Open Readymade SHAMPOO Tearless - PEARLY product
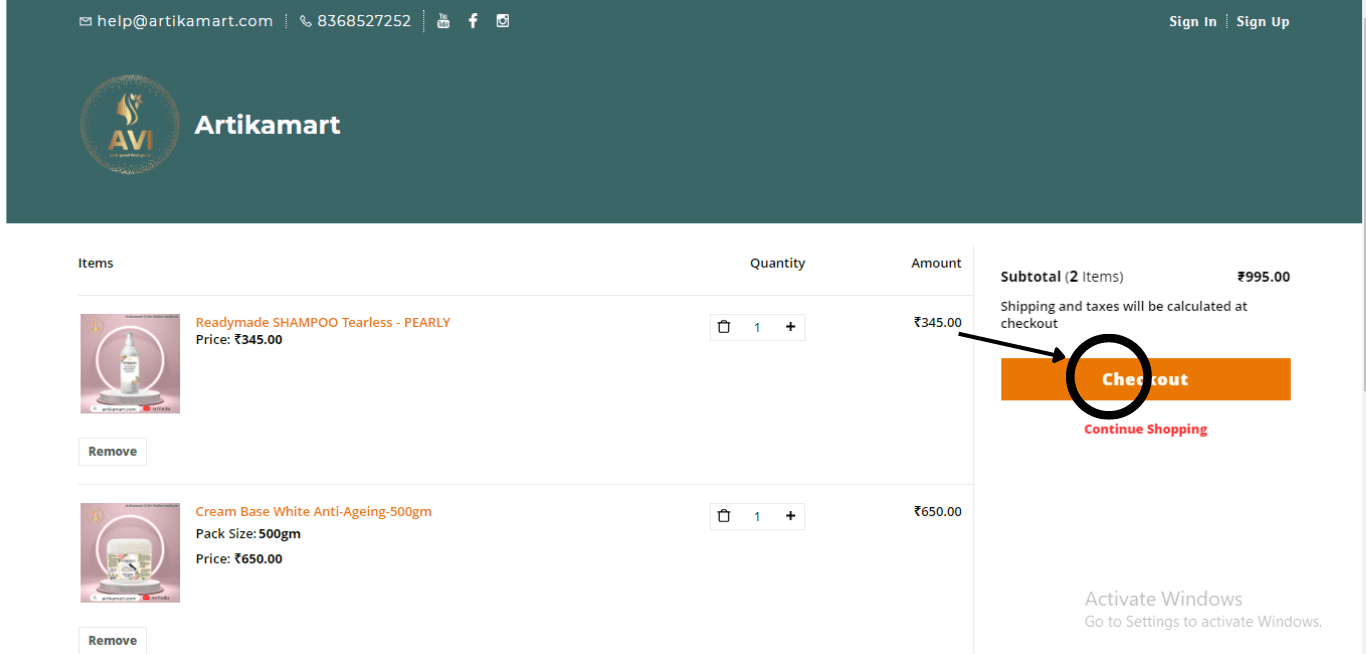 coord(323,322)
